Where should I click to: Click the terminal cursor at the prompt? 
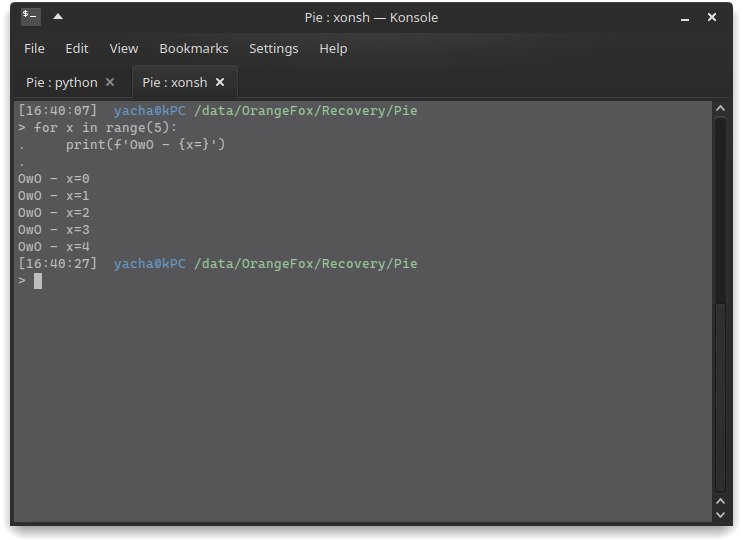[x=38, y=281]
